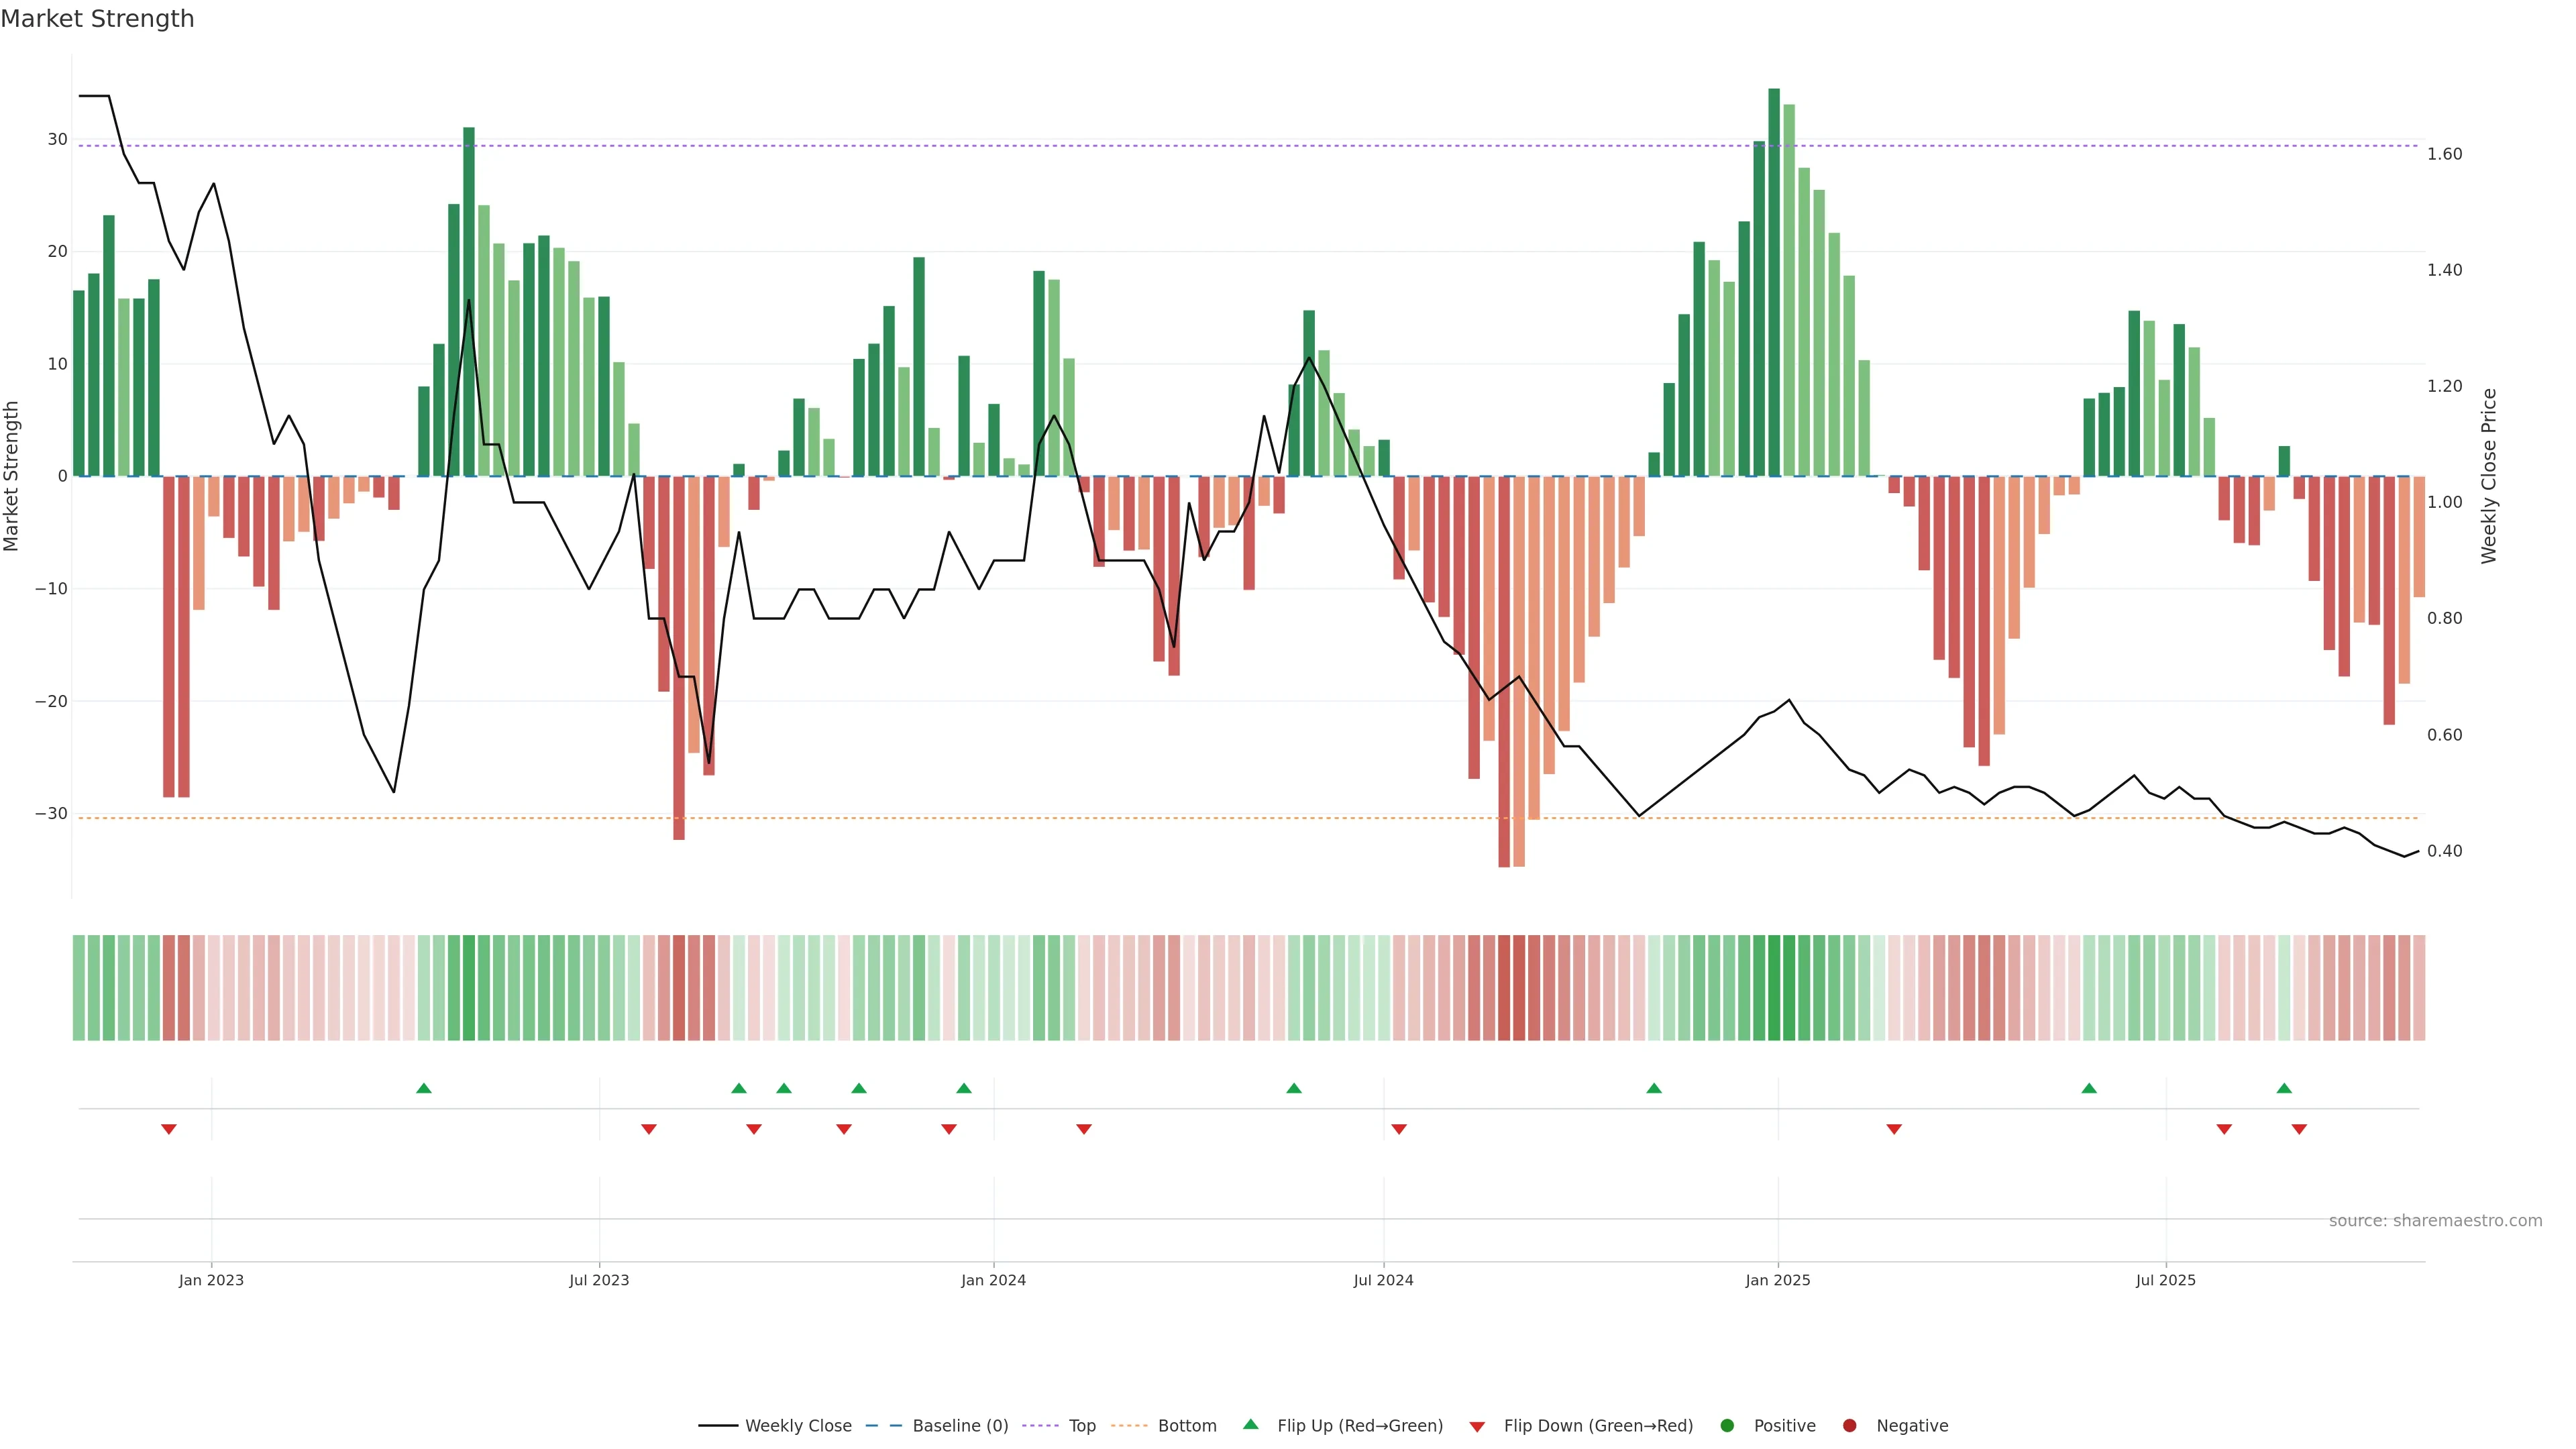The width and height of the screenshot is (2576, 1449).
Task: Click the rightmost green flip-up marker
Action: 2284,1088
